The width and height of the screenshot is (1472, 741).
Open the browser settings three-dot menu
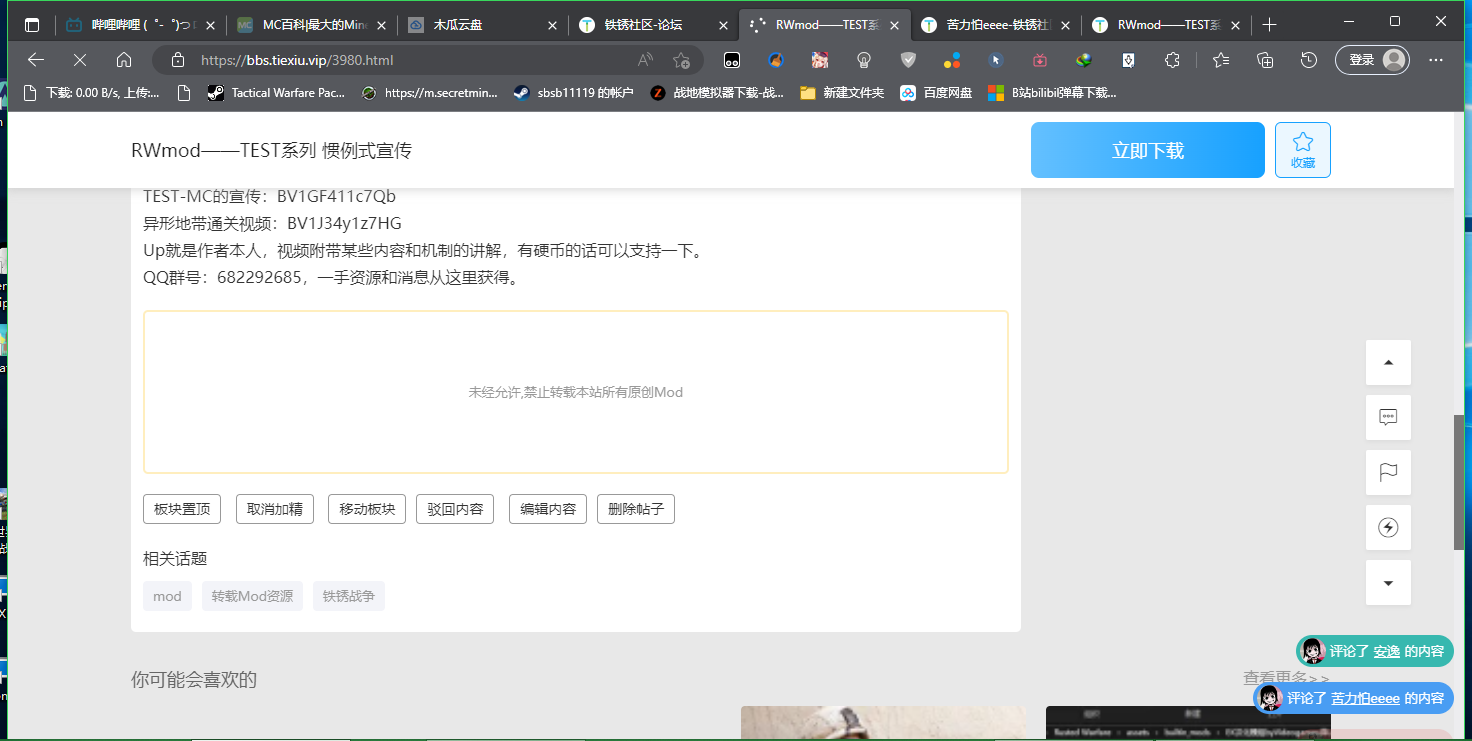coord(1436,60)
